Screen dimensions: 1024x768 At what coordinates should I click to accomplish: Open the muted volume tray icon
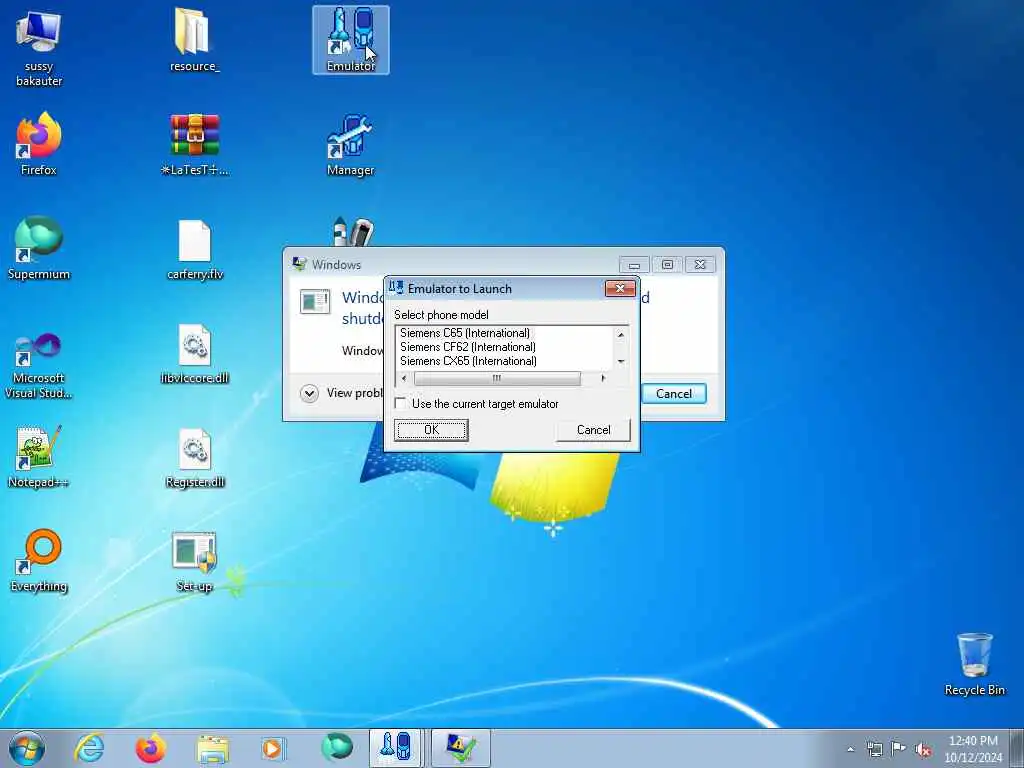(x=923, y=749)
